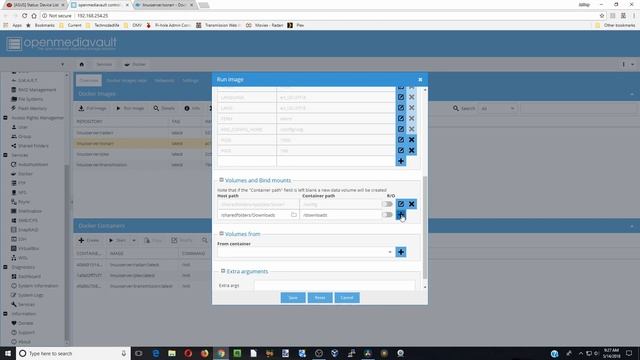Open File Systems in the sidebar
Screen dimensions: 640x360
click(x=27, y=99)
